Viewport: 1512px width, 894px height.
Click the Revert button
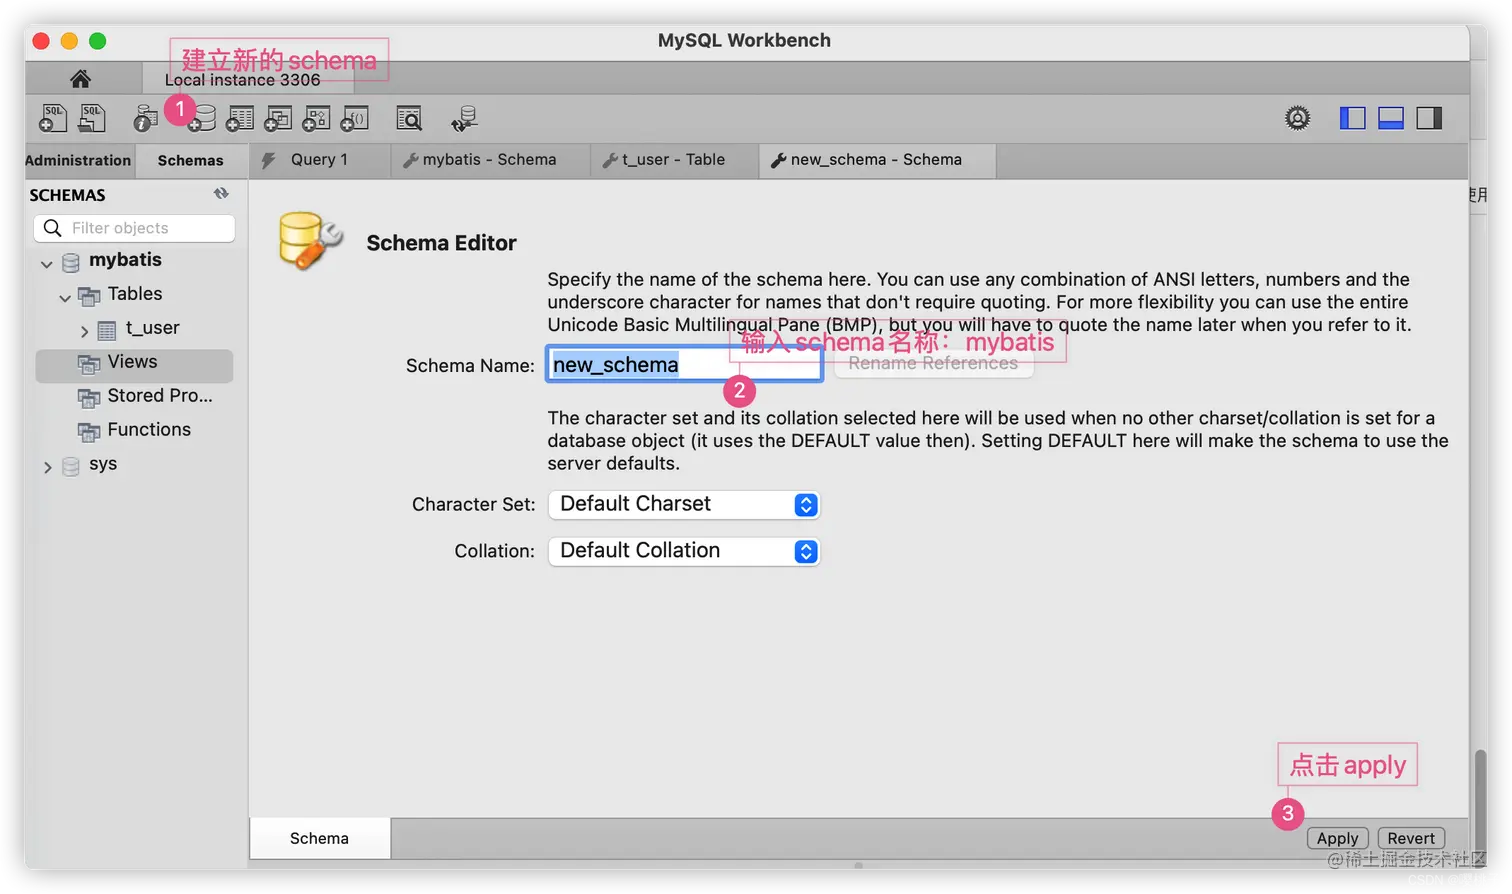[x=1411, y=838]
